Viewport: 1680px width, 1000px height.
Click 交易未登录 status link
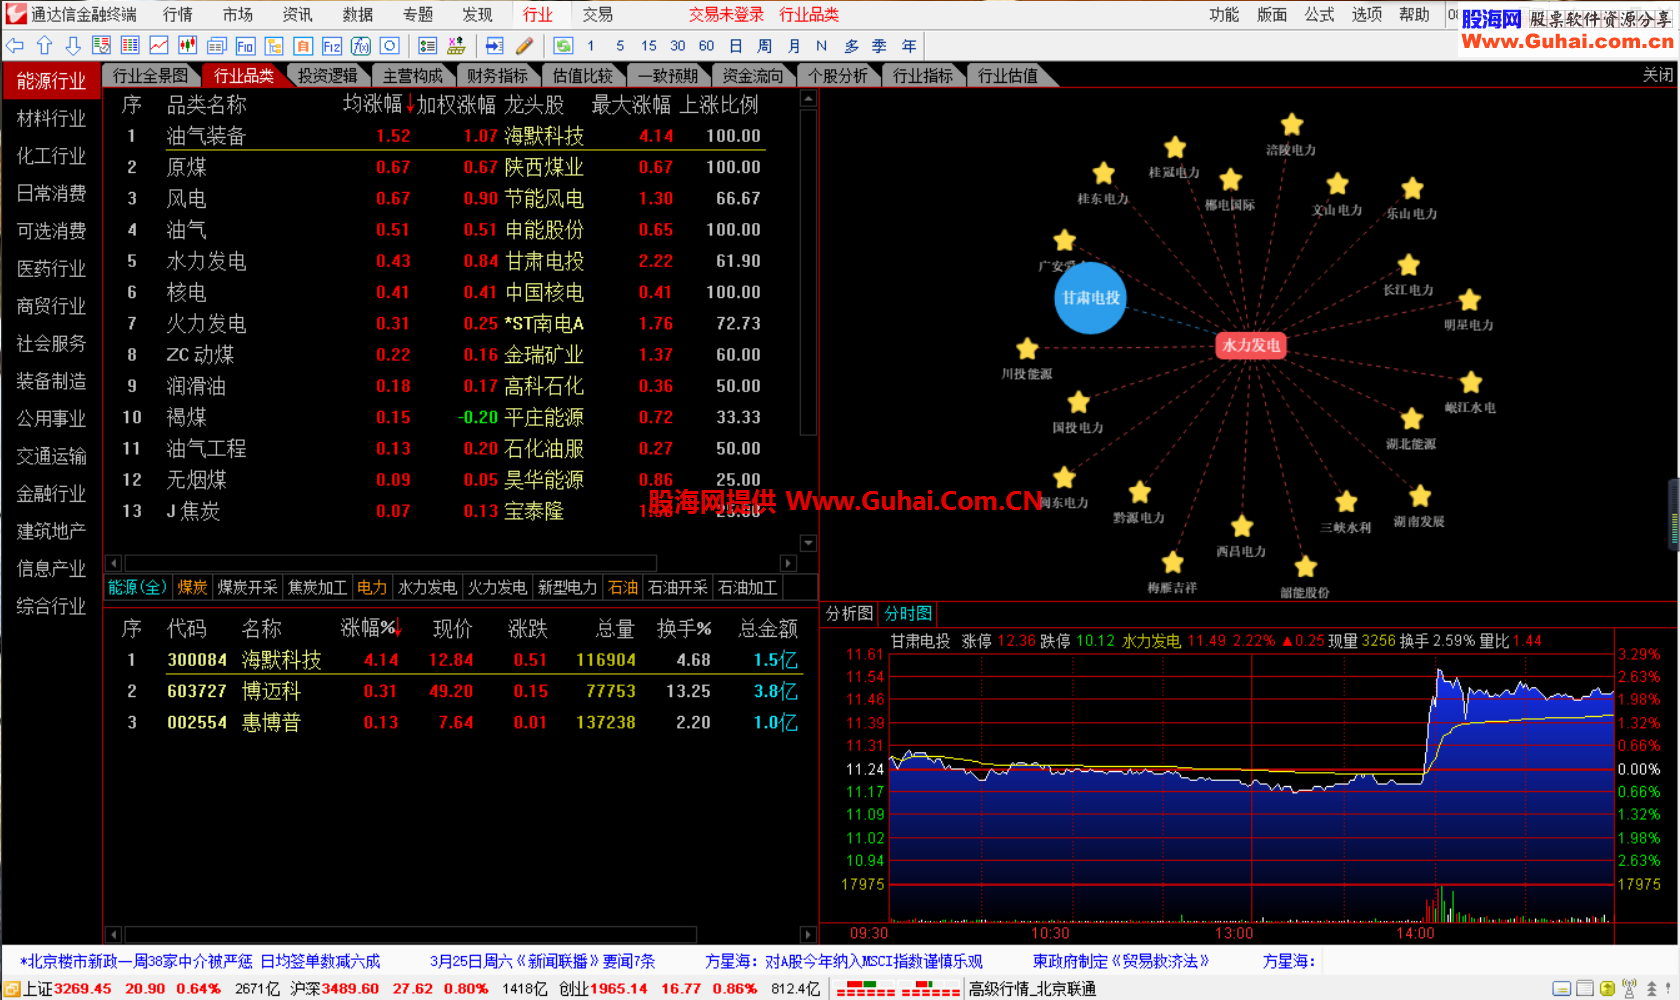(x=726, y=14)
